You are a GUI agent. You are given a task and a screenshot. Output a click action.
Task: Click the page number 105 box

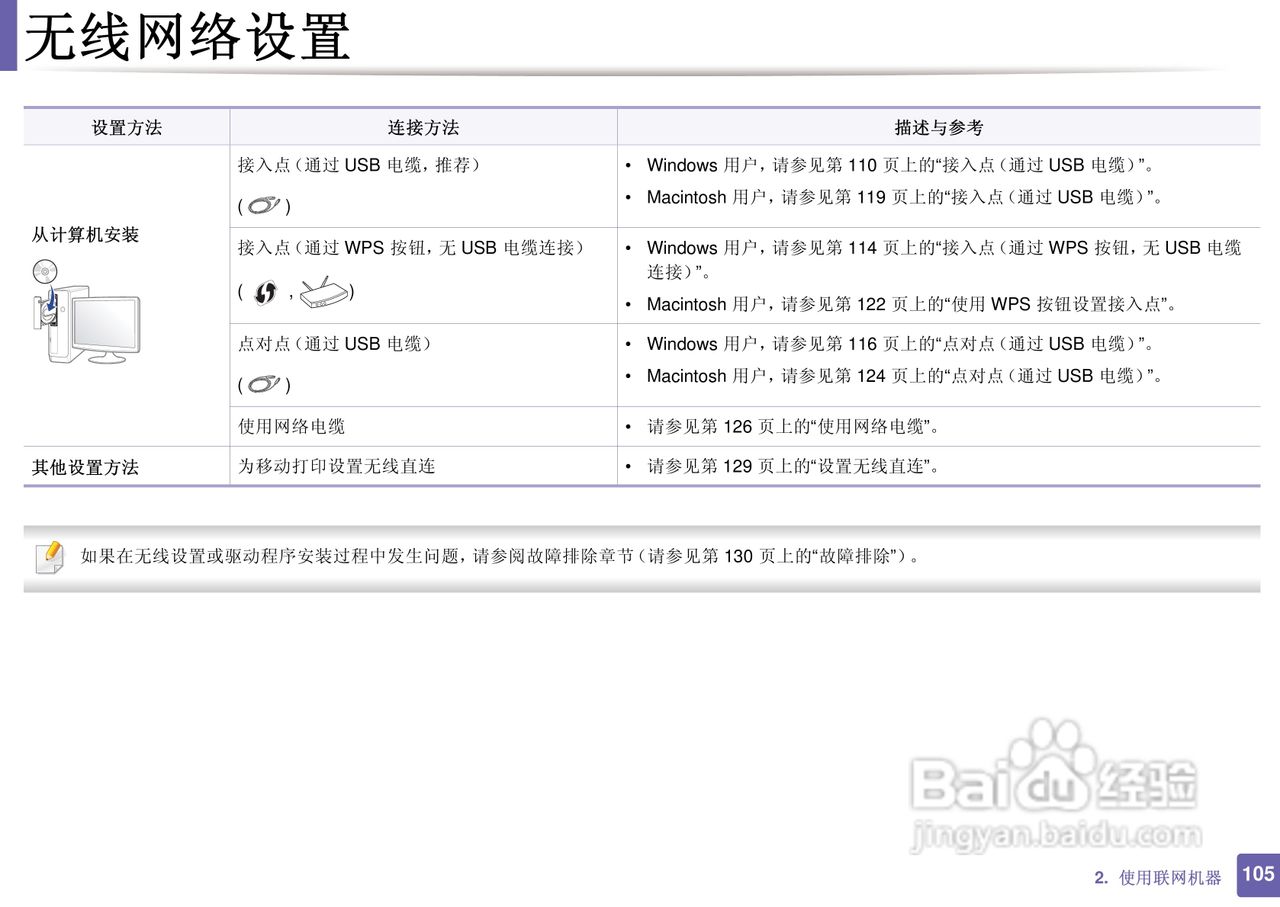coord(1258,875)
